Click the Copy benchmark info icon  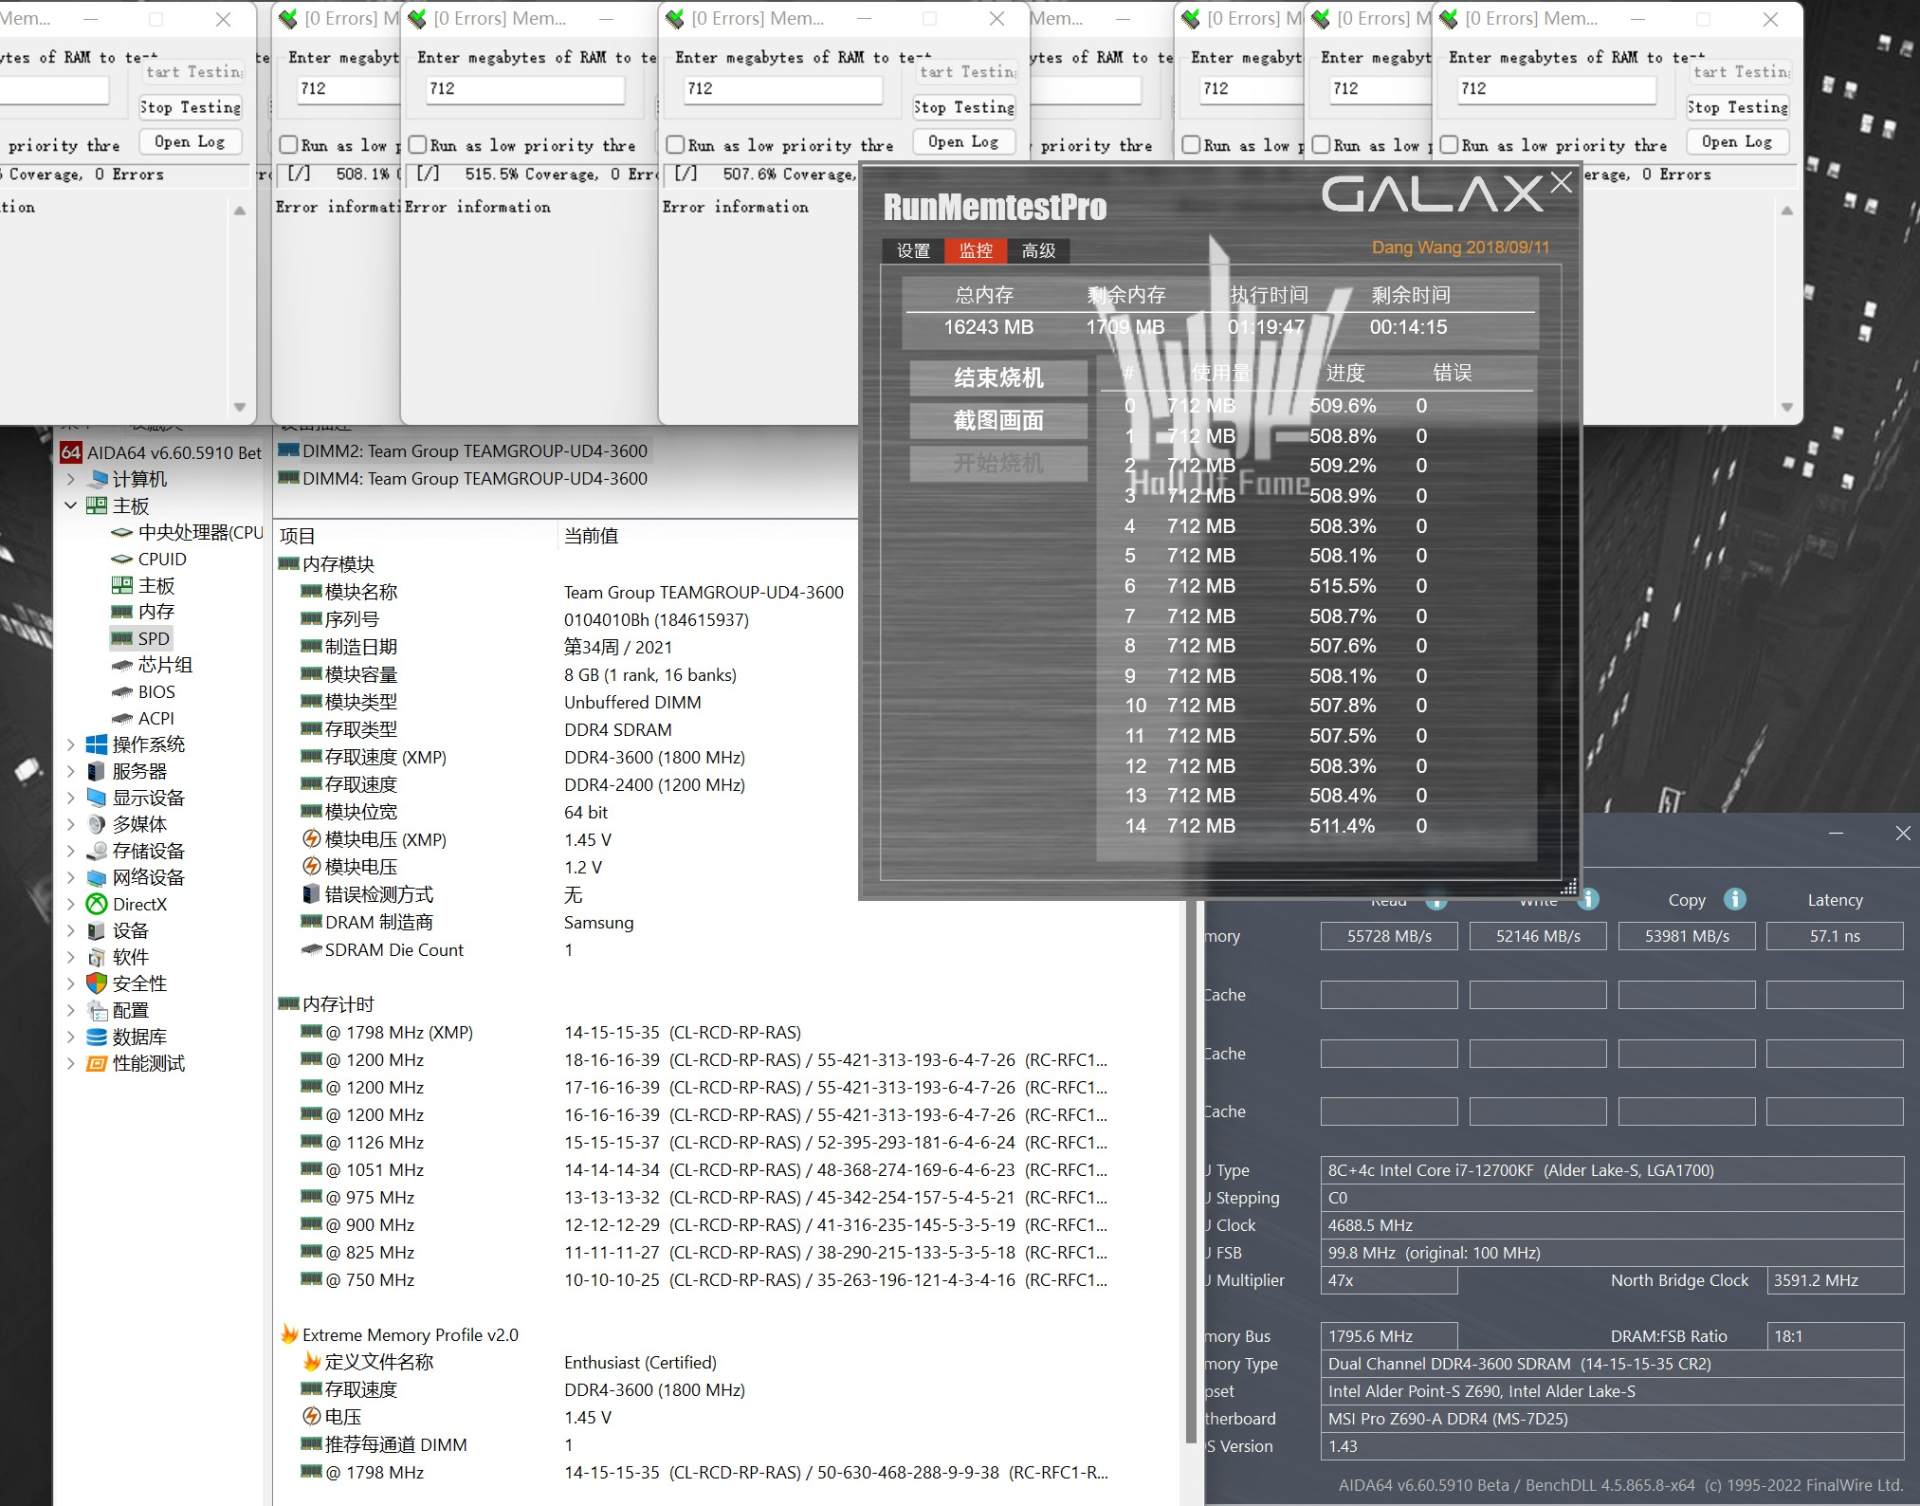pyautogui.click(x=1735, y=899)
